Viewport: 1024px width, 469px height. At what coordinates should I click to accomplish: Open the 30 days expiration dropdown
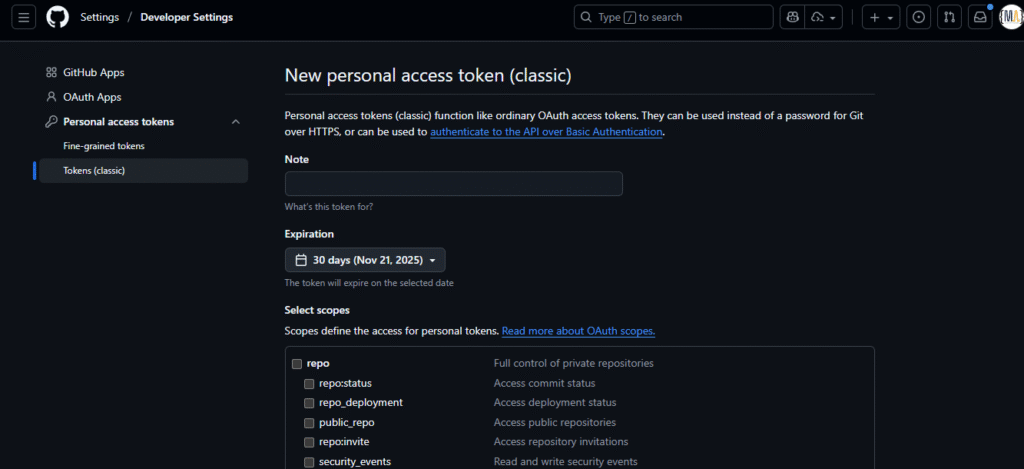[365, 260]
